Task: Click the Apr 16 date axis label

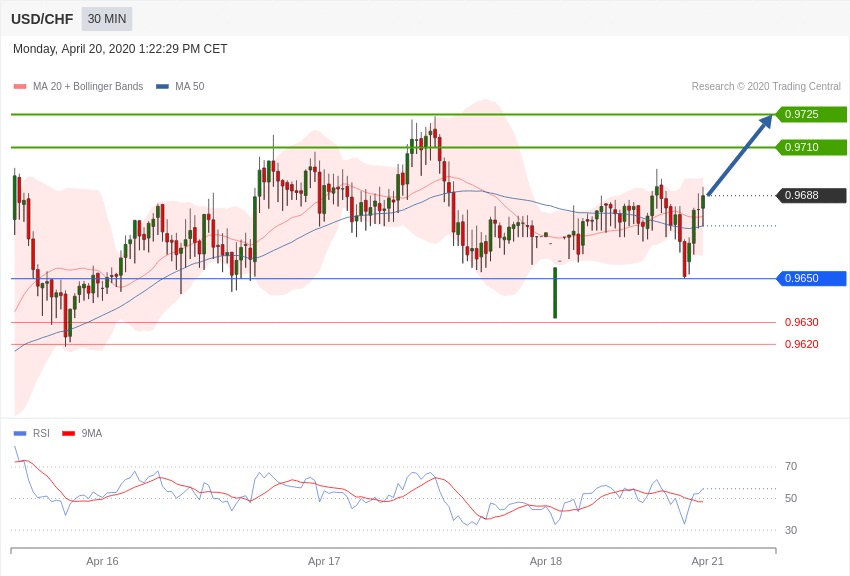Action: click(102, 561)
